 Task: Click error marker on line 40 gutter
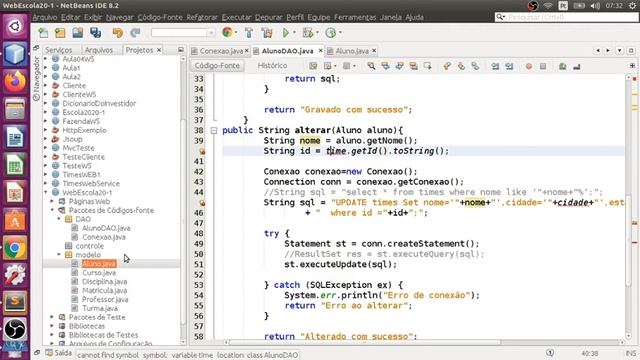click(202, 151)
